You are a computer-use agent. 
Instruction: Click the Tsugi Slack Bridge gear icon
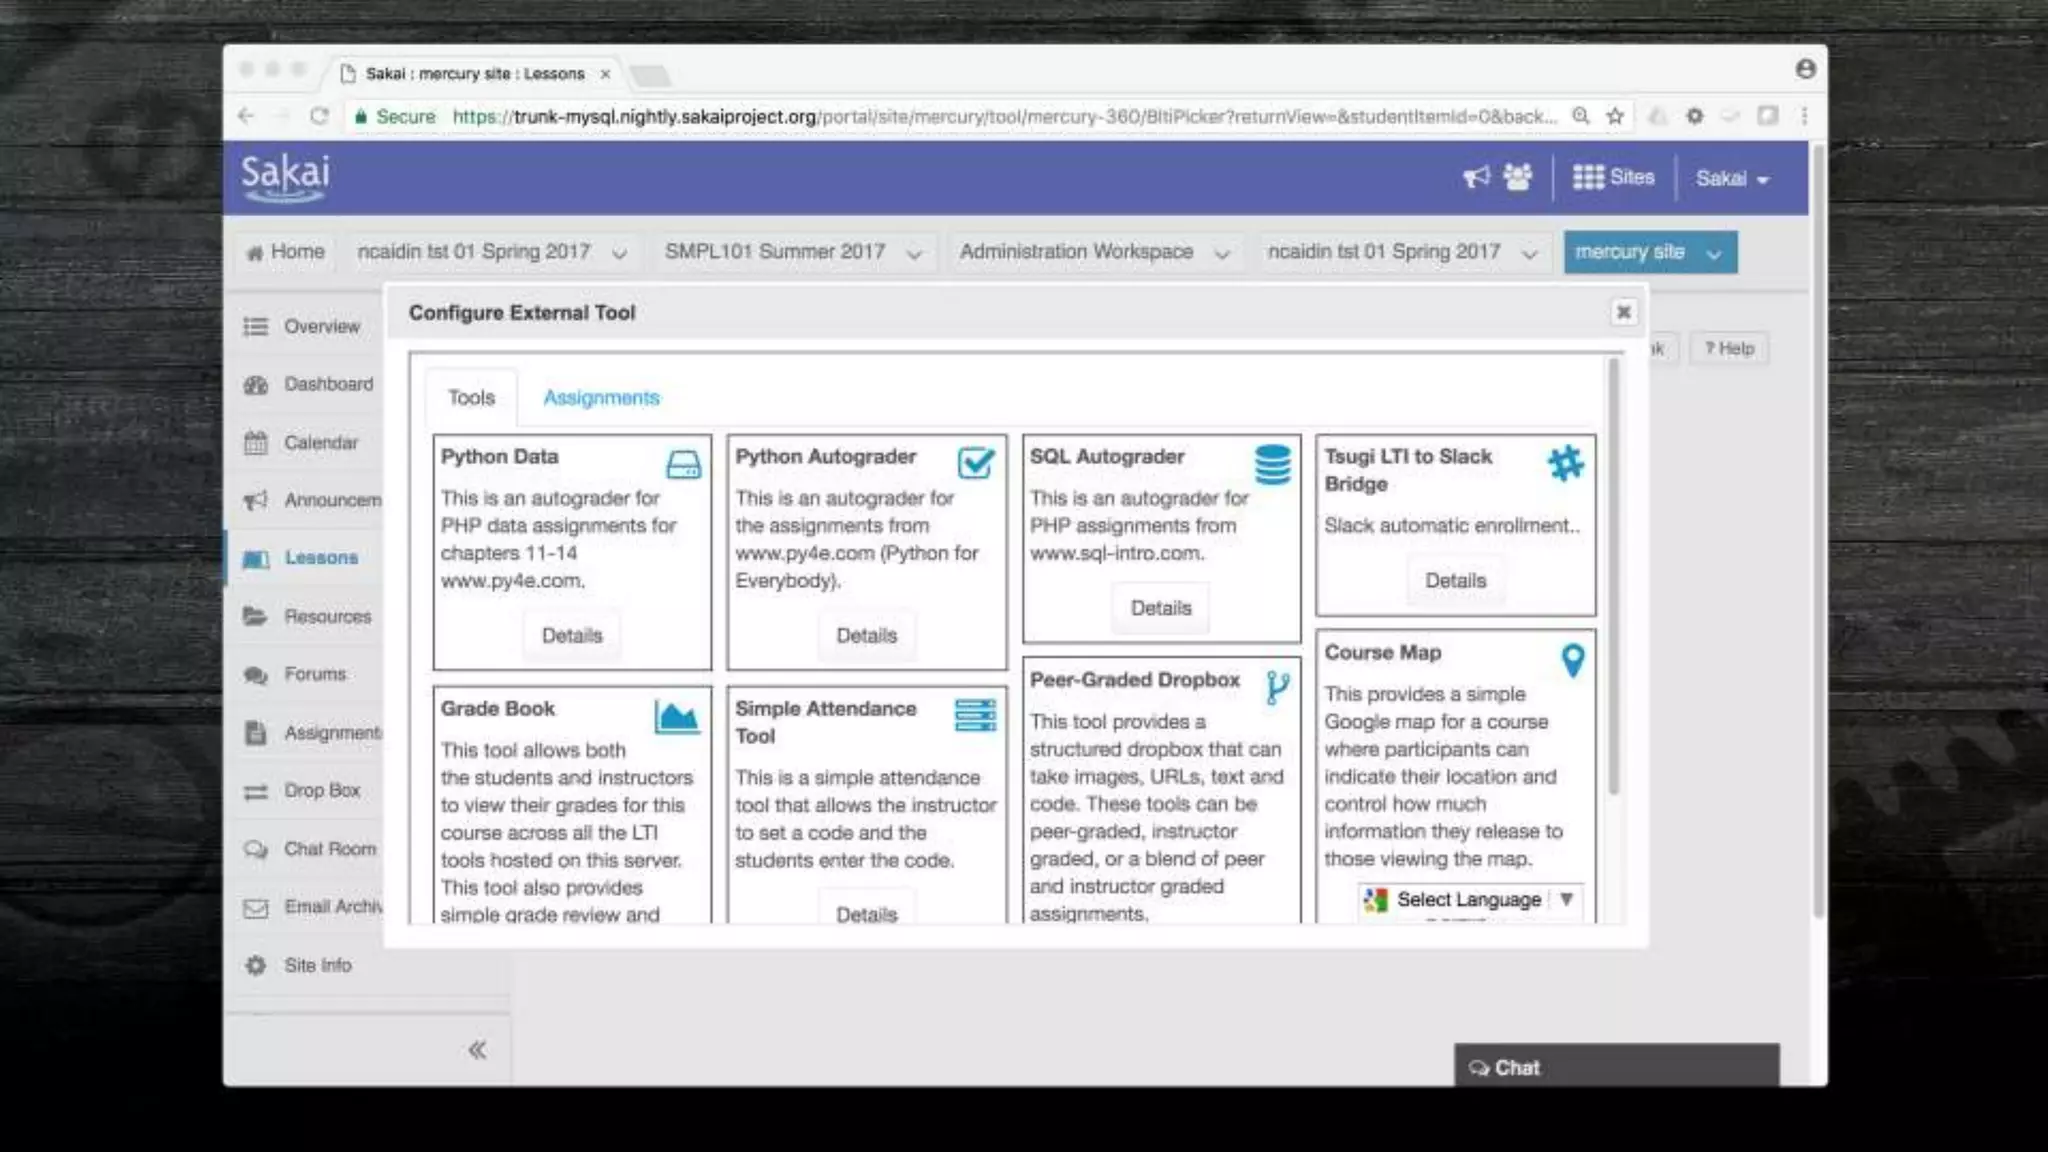point(1565,463)
